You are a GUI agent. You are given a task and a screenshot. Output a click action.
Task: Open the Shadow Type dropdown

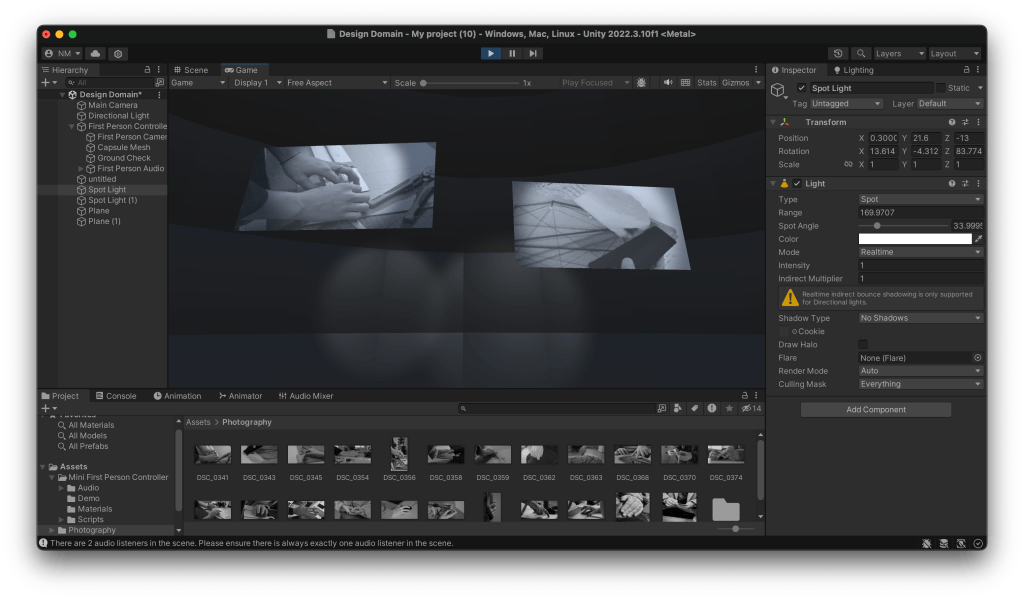coord(920,318)
